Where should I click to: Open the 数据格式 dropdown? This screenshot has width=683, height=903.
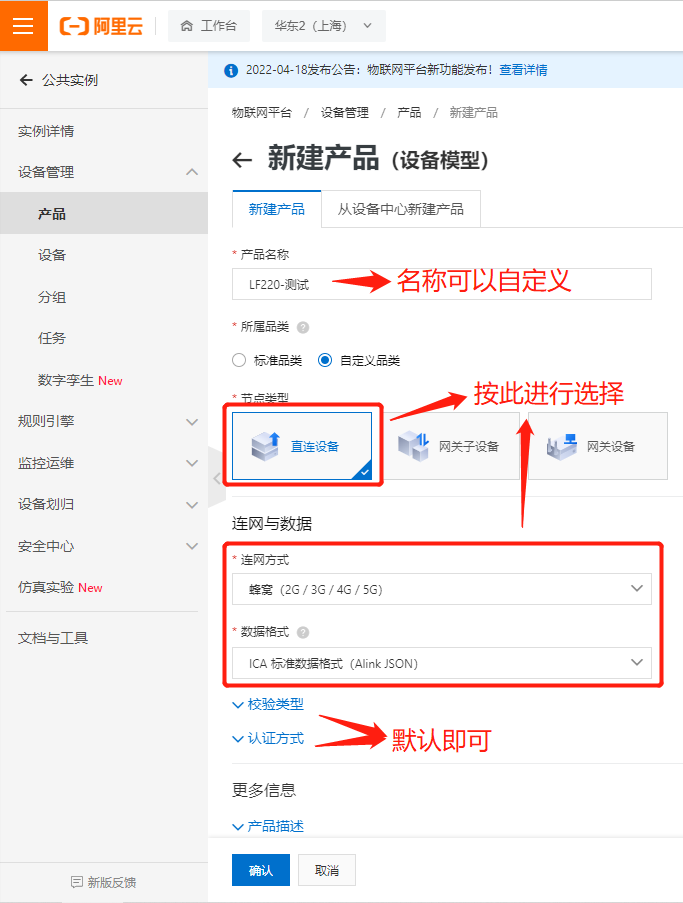[442, 663]
